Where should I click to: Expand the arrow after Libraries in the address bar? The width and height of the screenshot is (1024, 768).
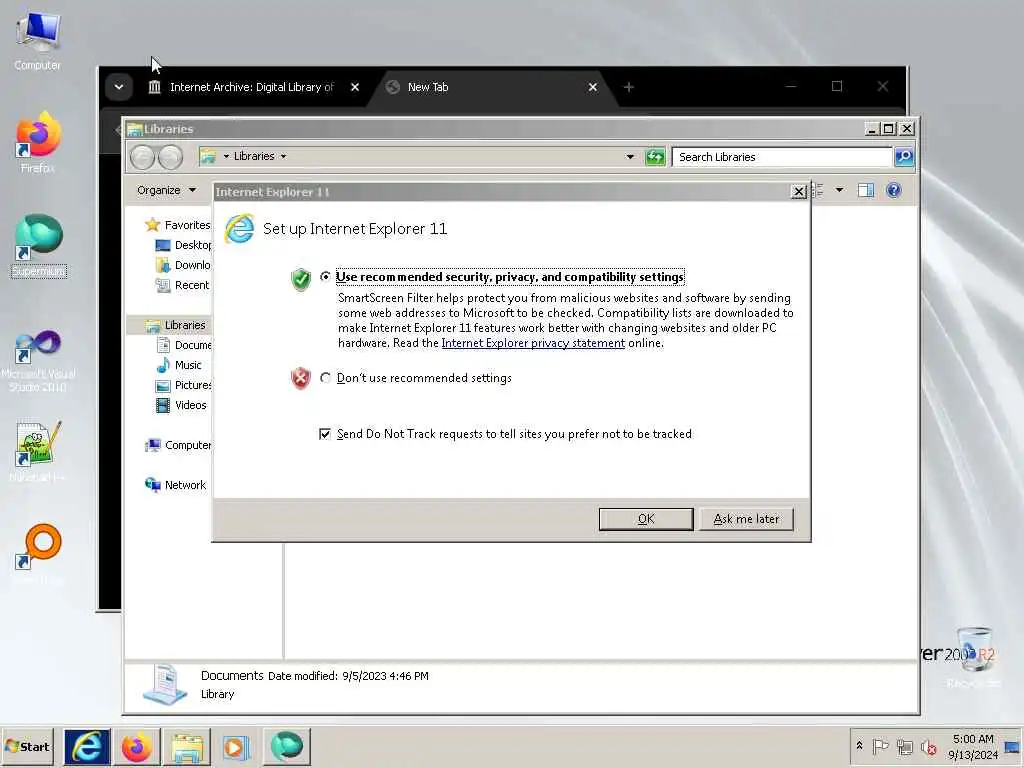point(283,157)
